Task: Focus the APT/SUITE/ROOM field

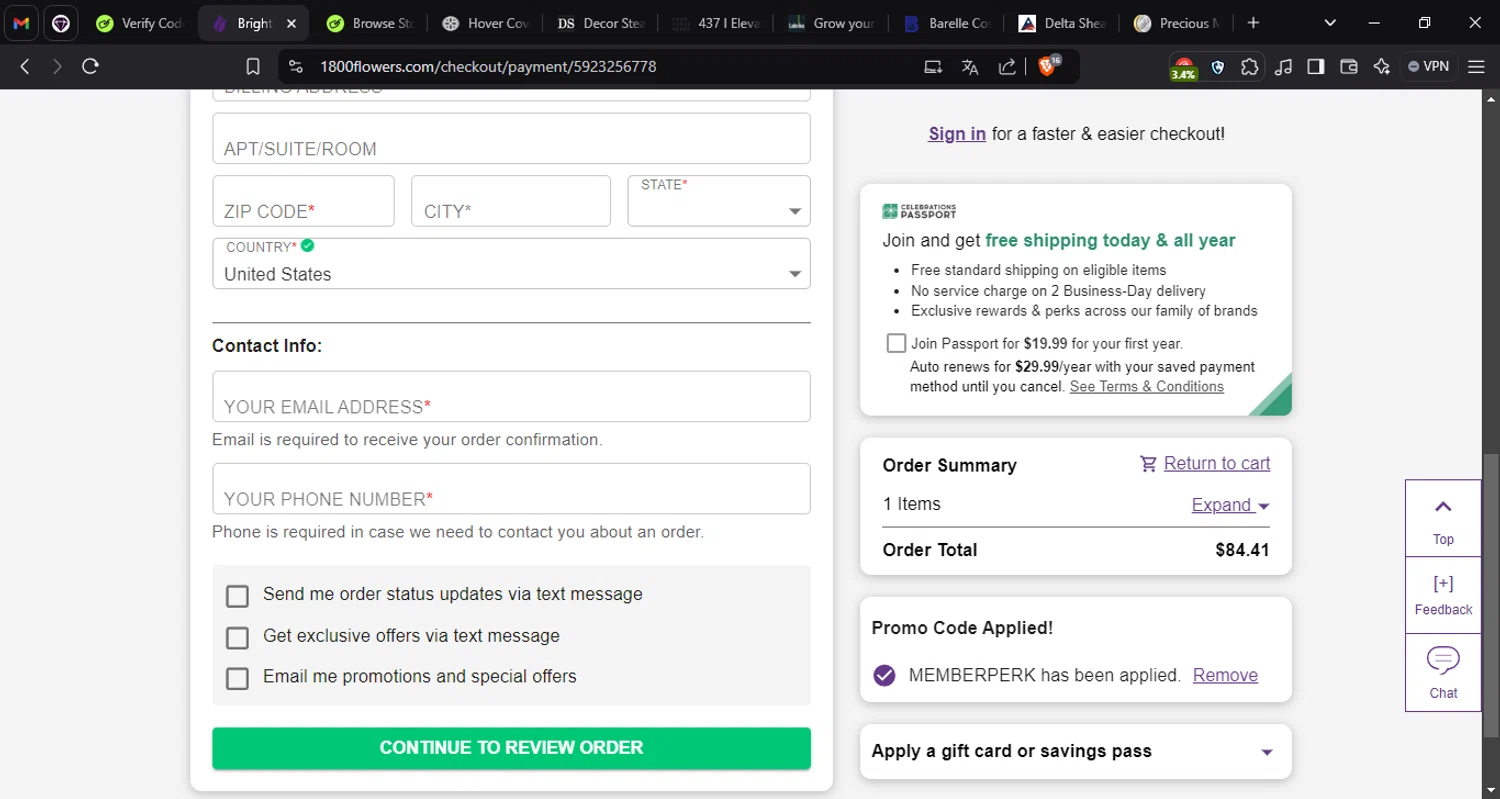Action: coord(511,138)
